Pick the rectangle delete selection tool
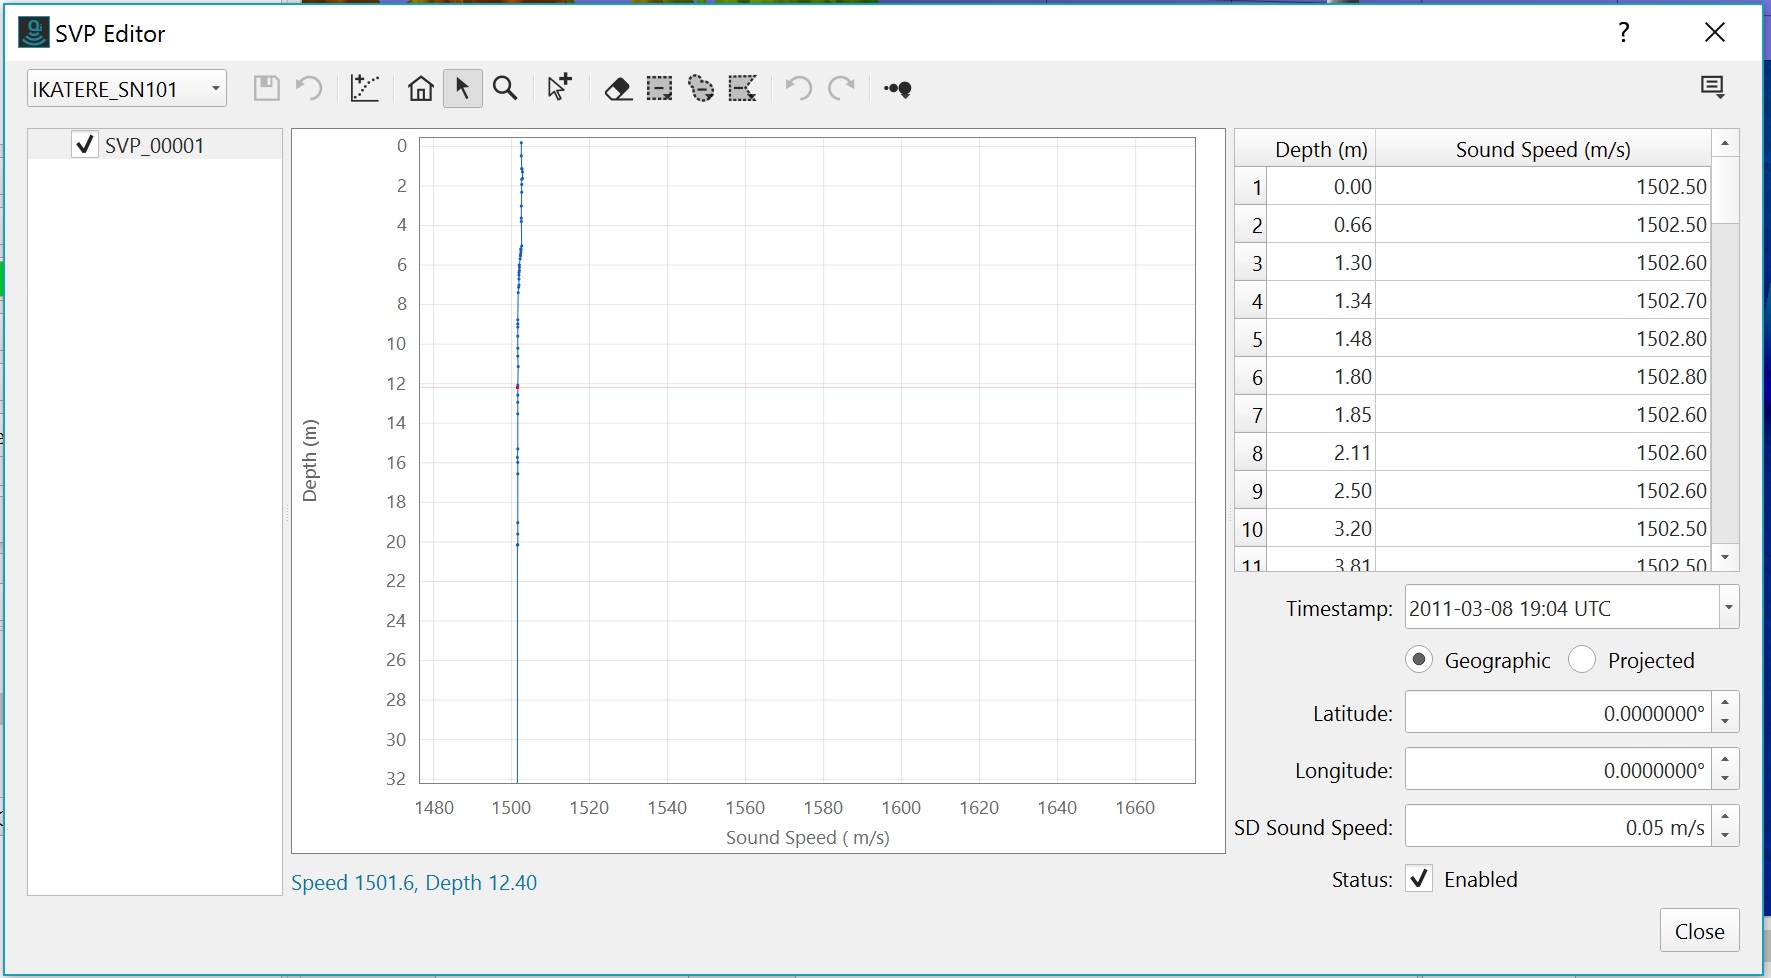The width and height of the screenshot is (1771, 978). (659, 89)
